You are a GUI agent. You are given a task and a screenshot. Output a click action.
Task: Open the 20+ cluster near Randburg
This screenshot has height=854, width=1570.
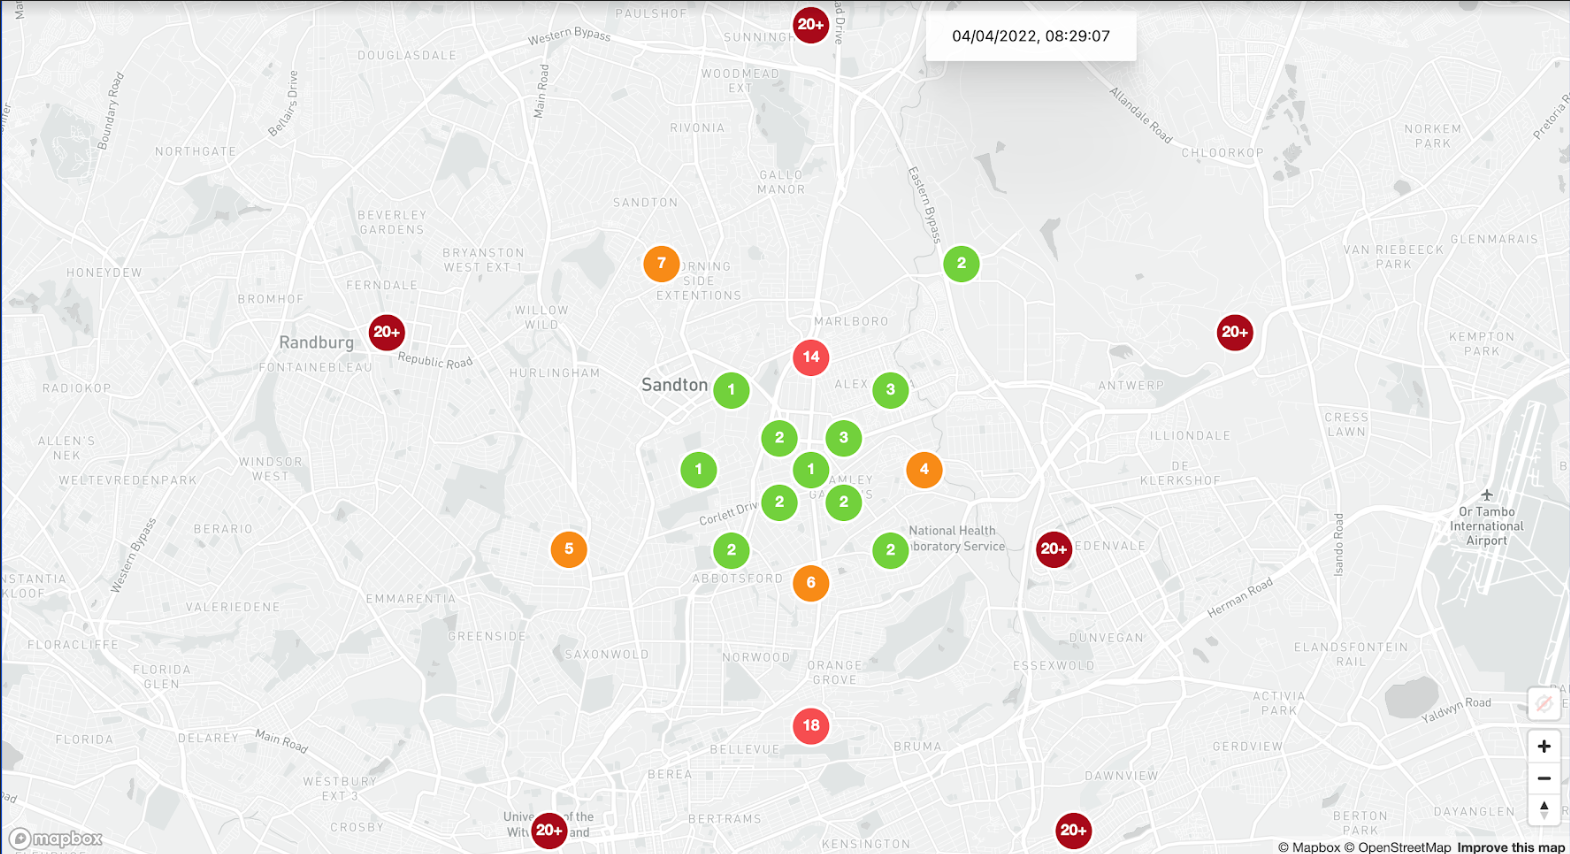click(x=386, y=332)
